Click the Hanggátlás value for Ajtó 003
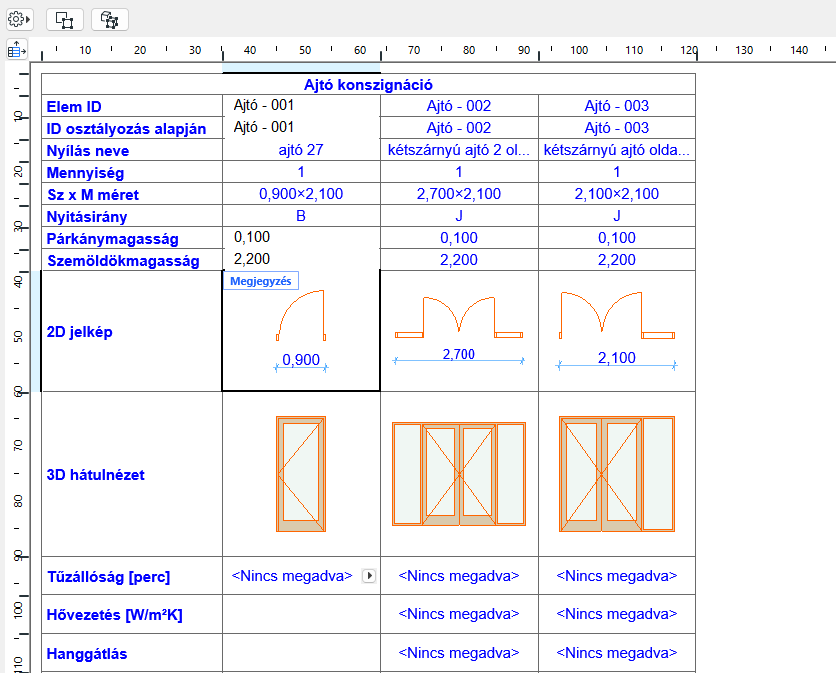This screenshot has width=836, height=673. (617, 652)
